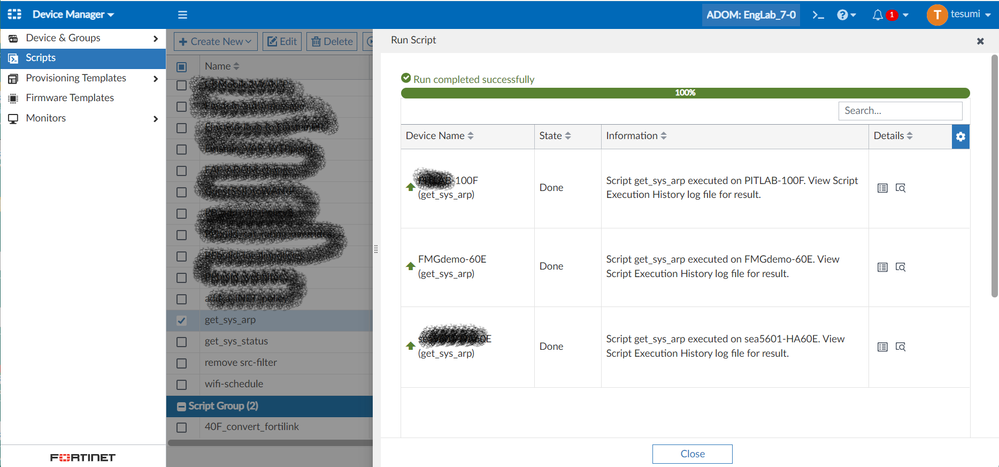Click the column settings gear icon
The width and height of the screenshot is (999, 467).
tap(961, 136)
